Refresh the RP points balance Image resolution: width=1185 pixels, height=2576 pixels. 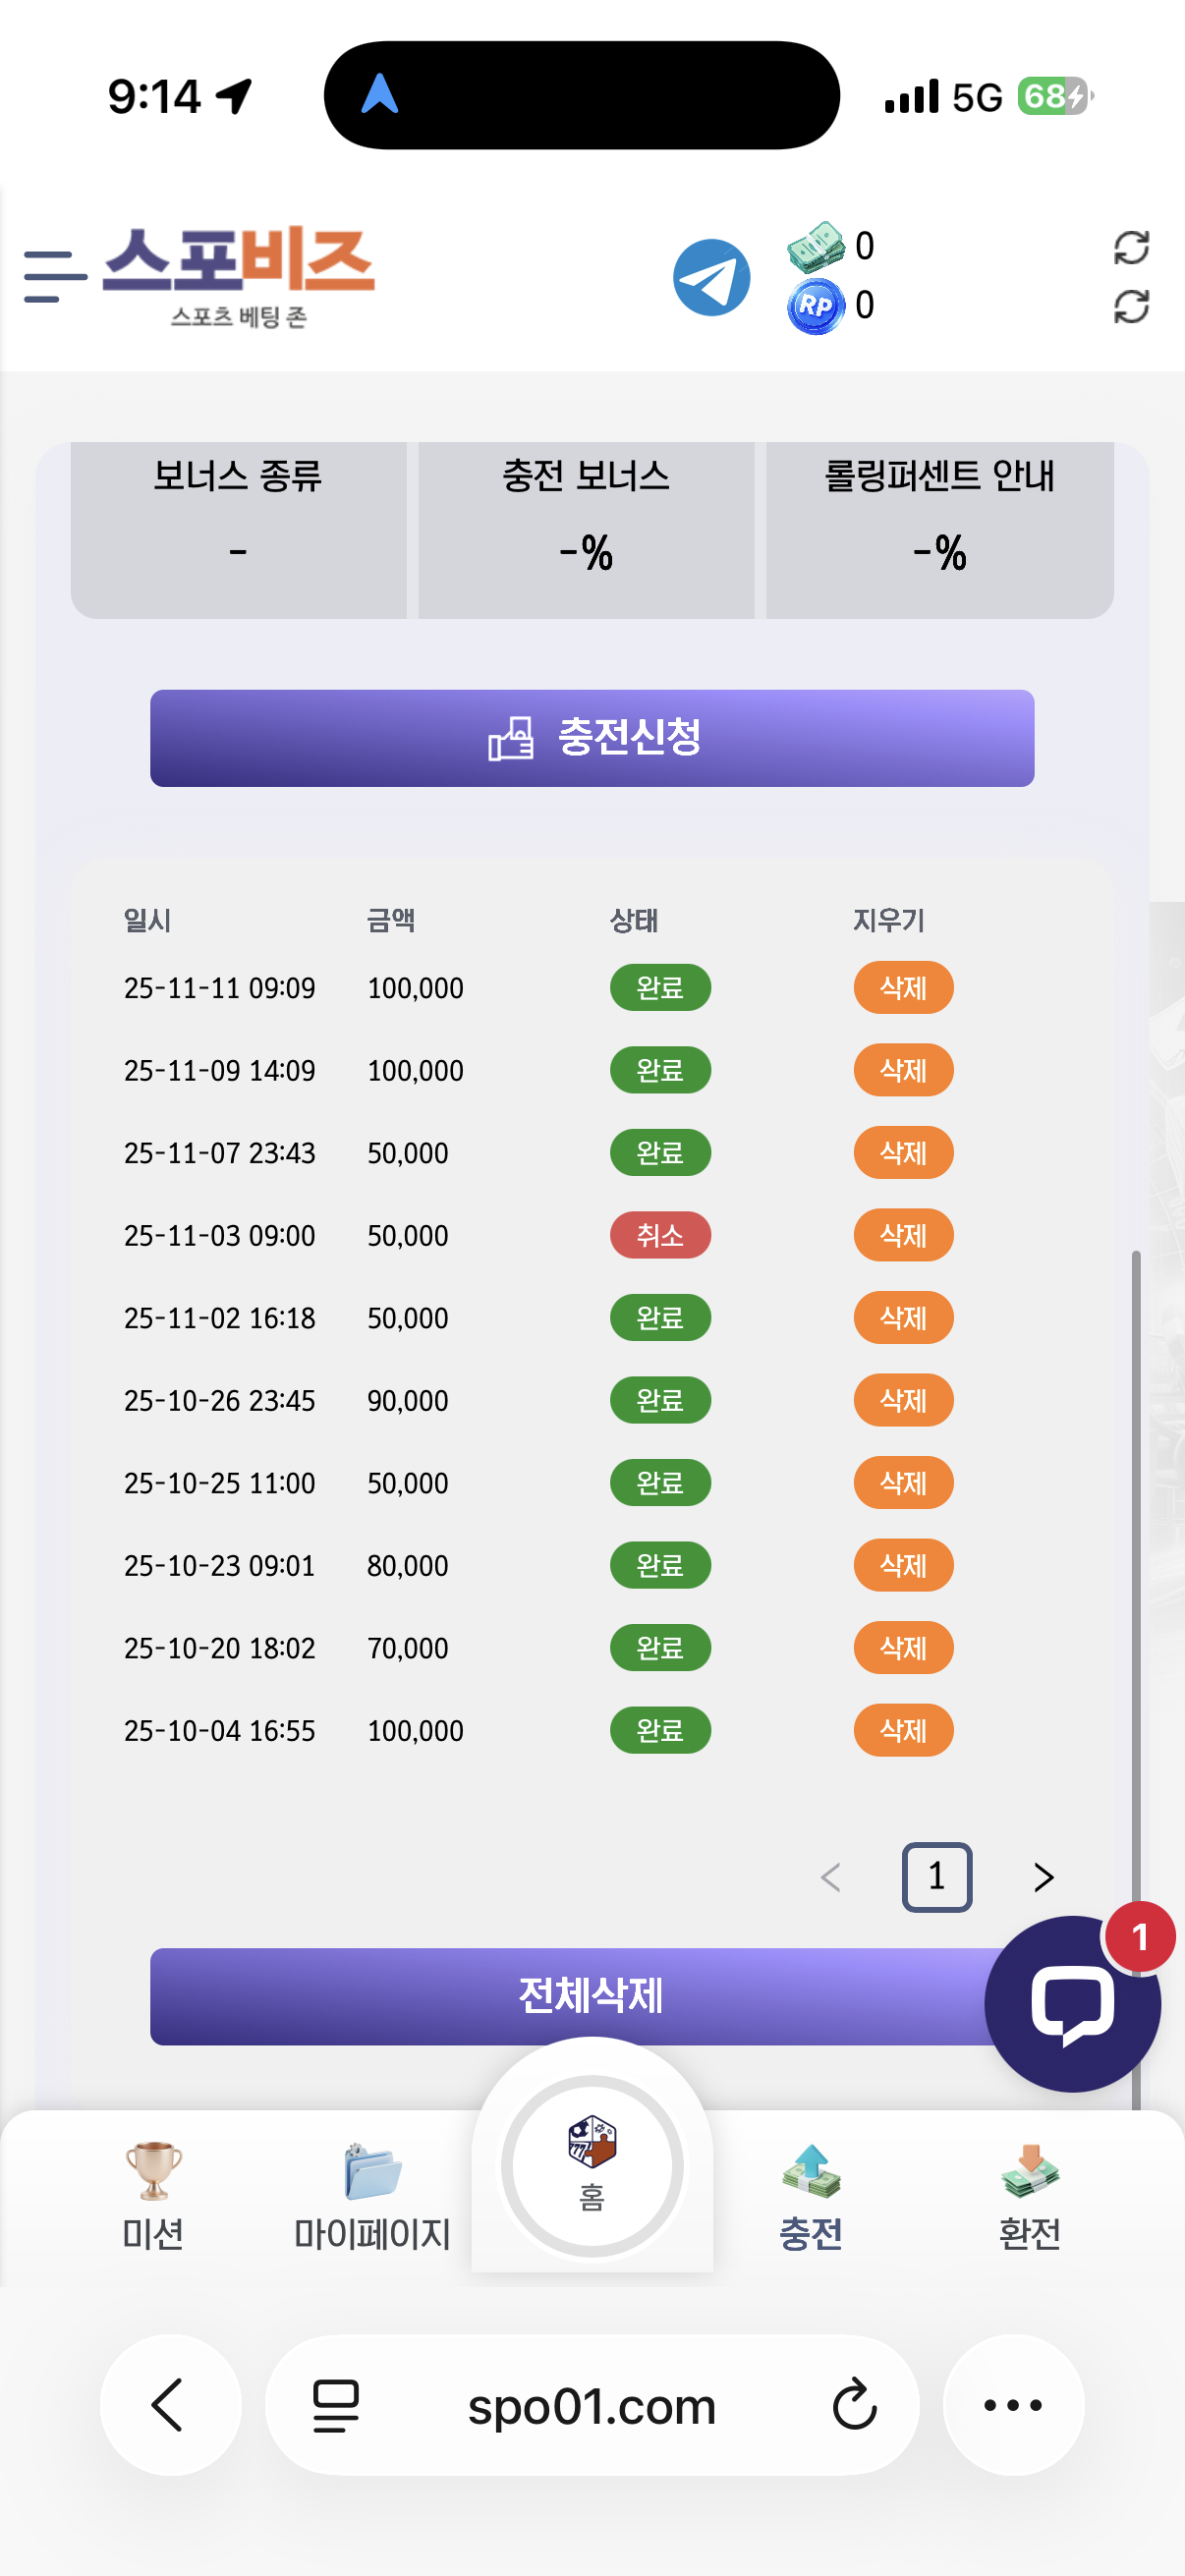(x=1130, y=306)
